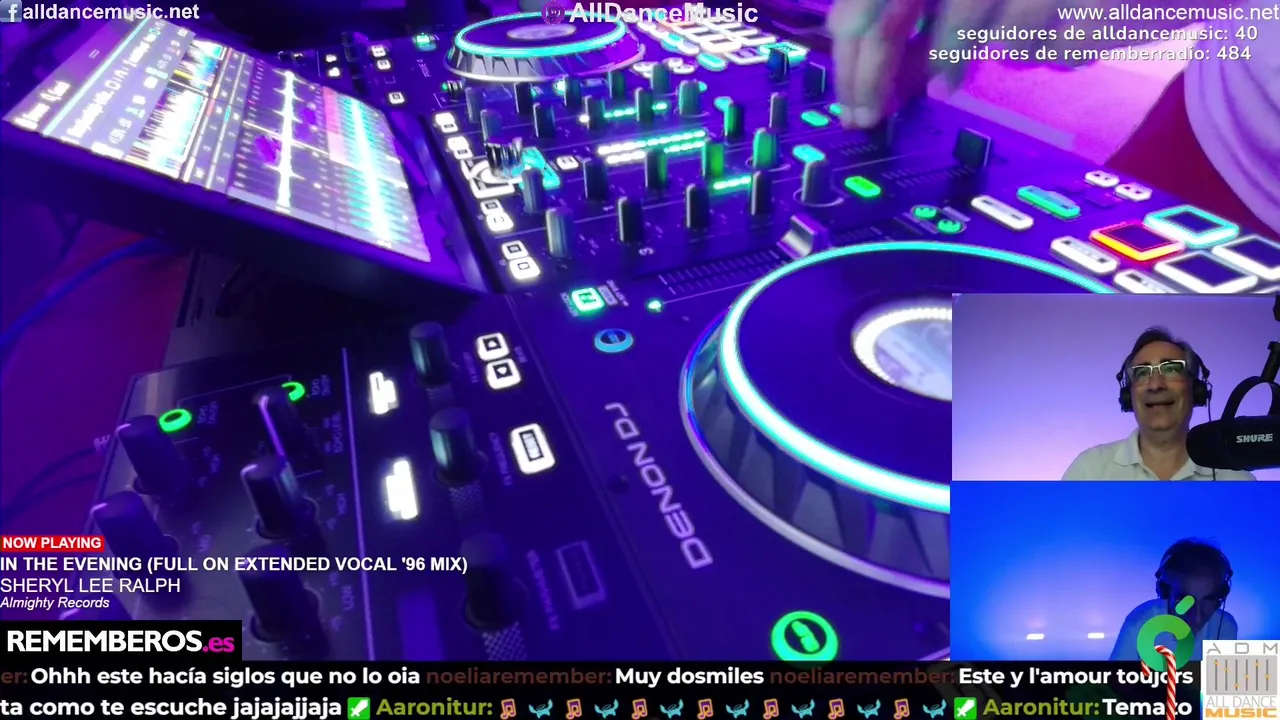Click the chat message 'Temazo'

1148,707
